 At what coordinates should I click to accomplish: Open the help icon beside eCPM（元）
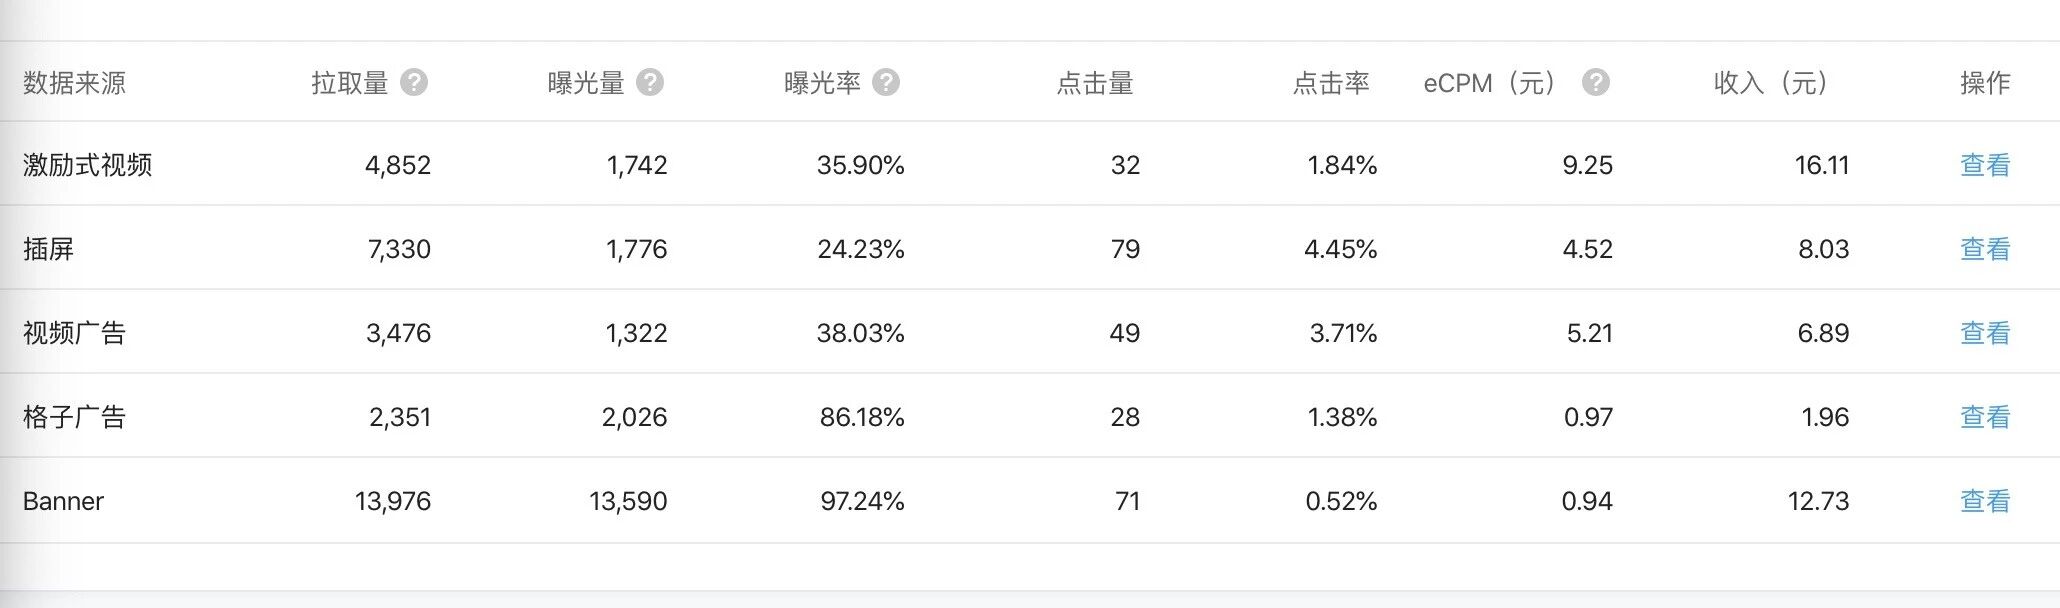tap(1597, 83)
